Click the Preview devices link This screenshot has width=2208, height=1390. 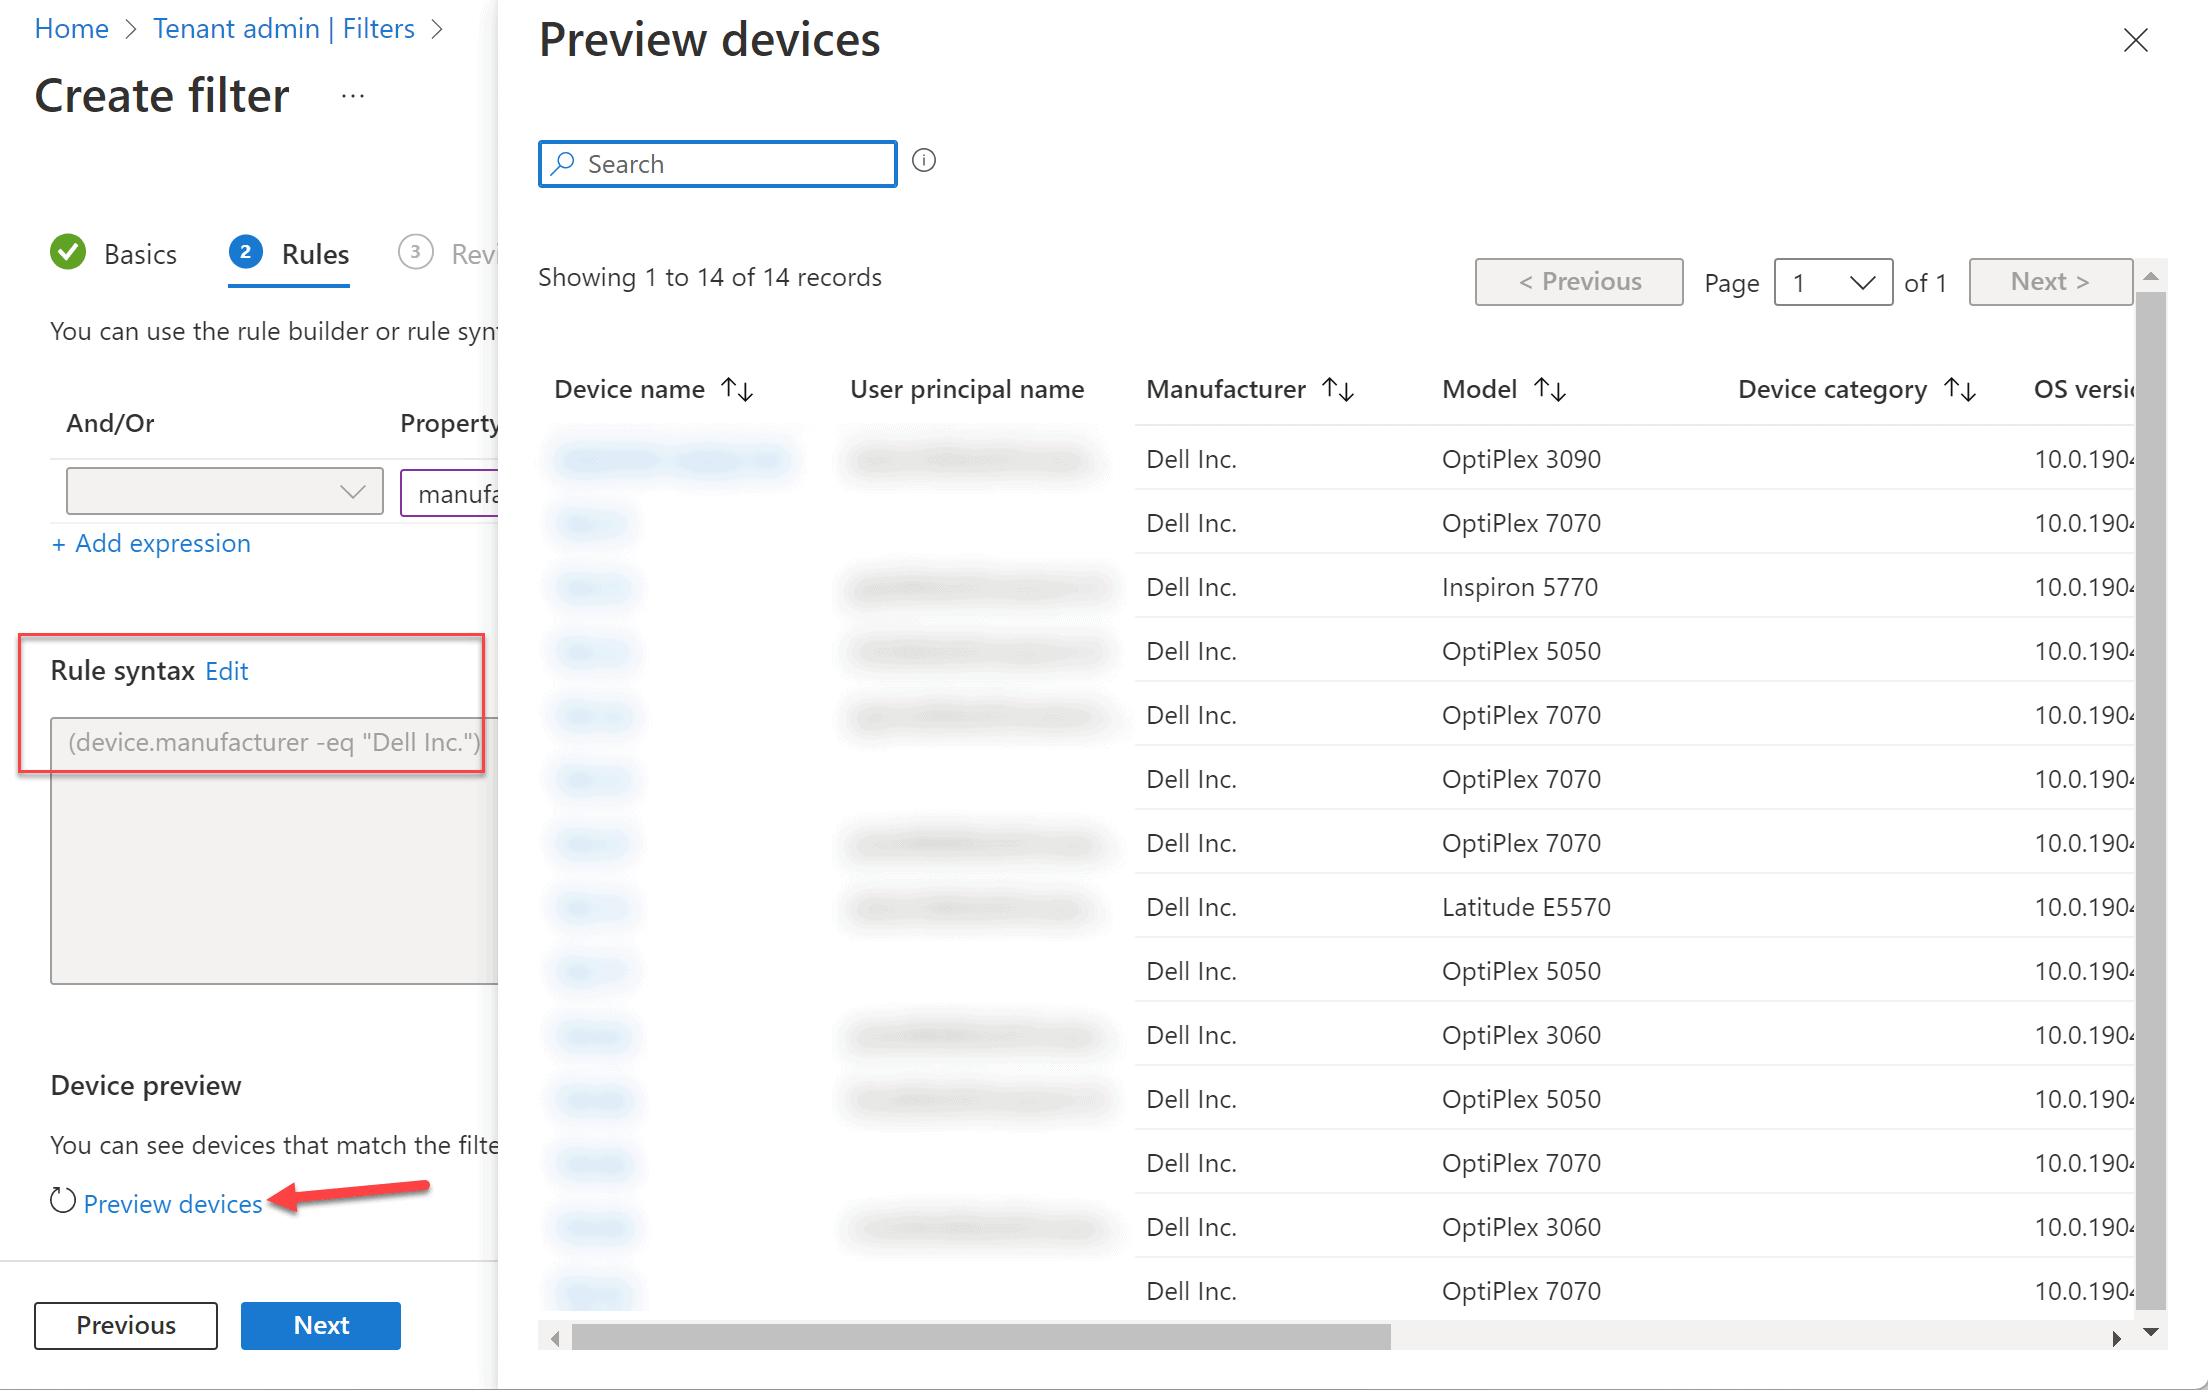coord(172,1204)
